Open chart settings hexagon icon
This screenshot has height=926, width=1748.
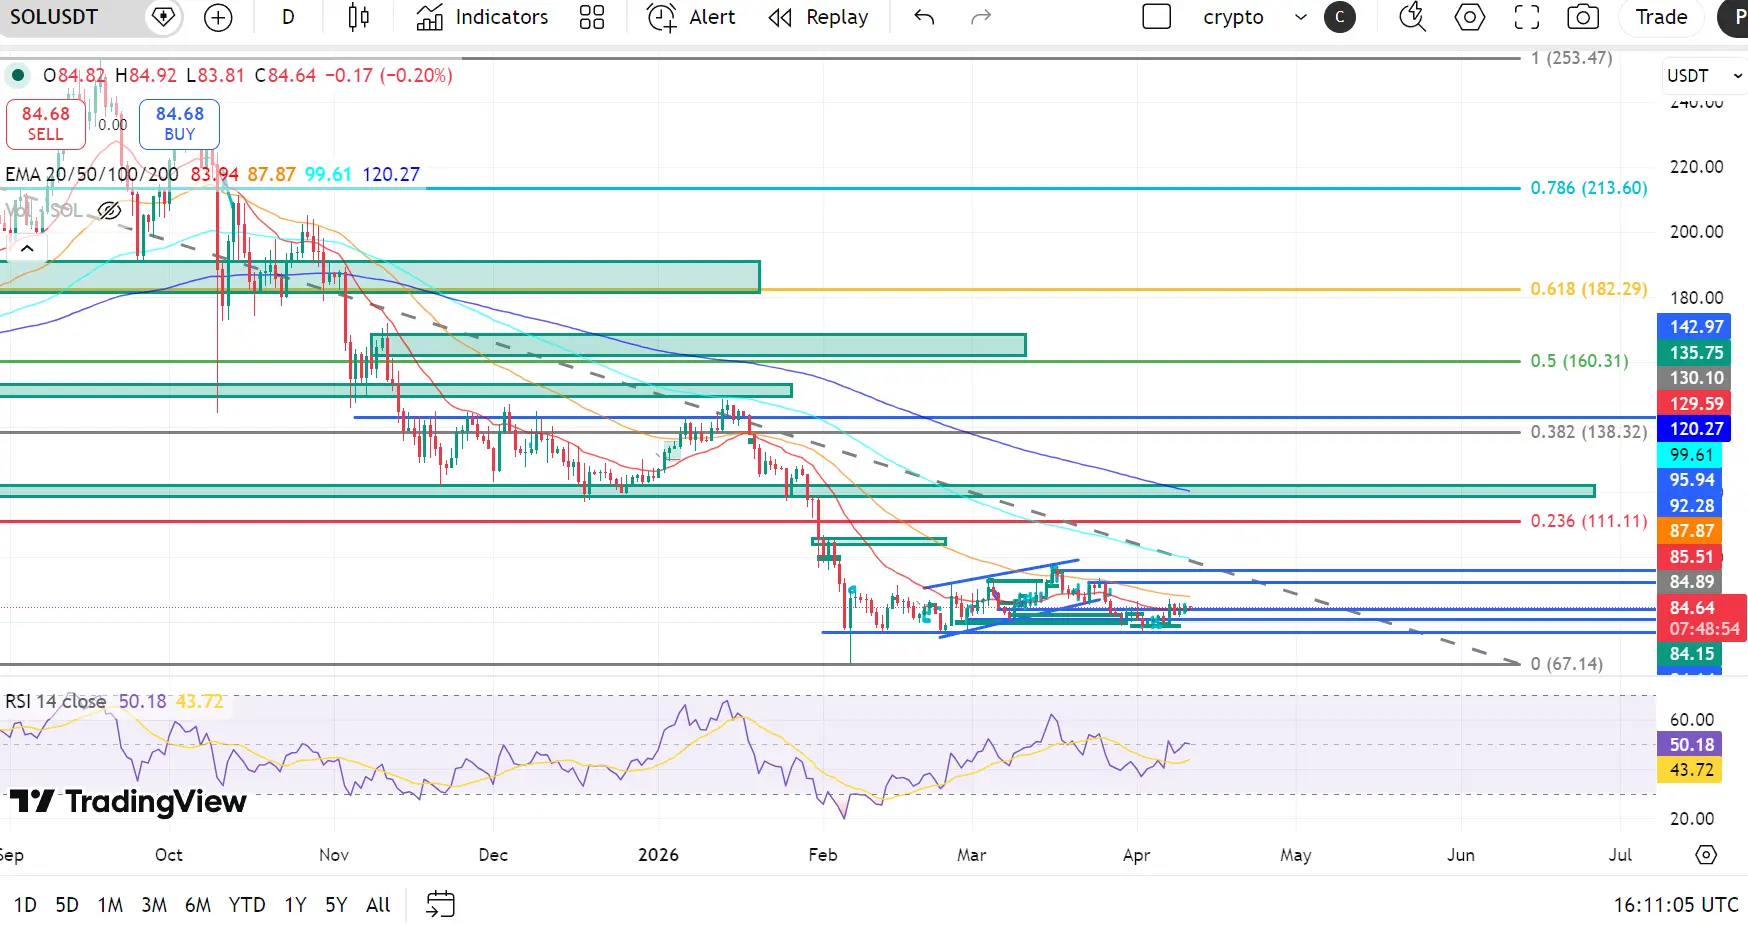pos(1469,17)
